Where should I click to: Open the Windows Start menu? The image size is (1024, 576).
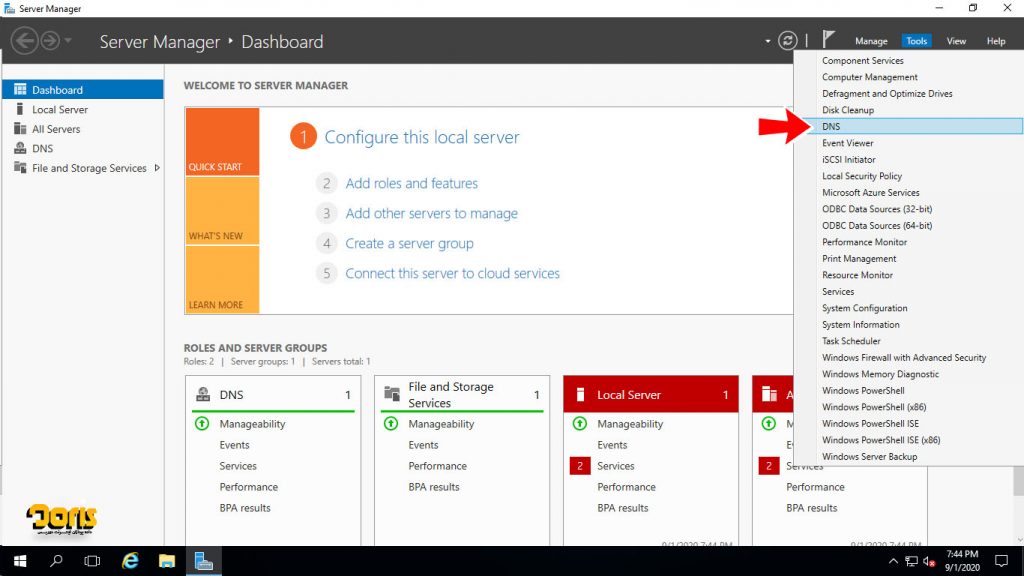(x=20, y=561)
